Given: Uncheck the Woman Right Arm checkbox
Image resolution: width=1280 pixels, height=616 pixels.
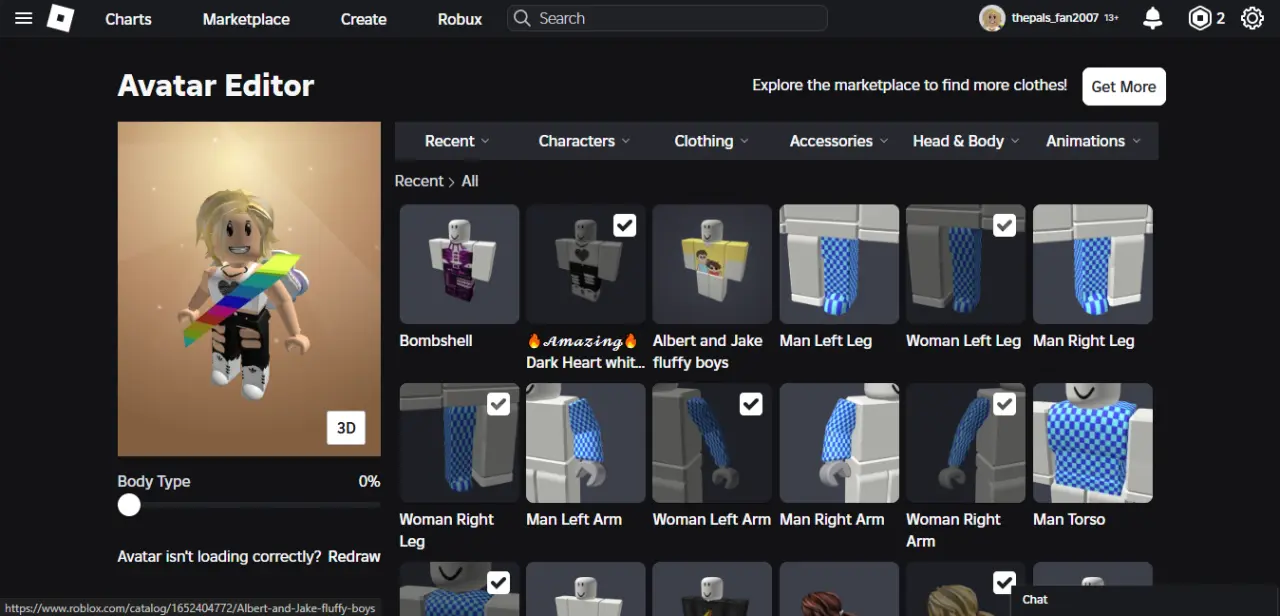Looking at the screenshot, I should pyautogui.click(x=1005, y=404).
